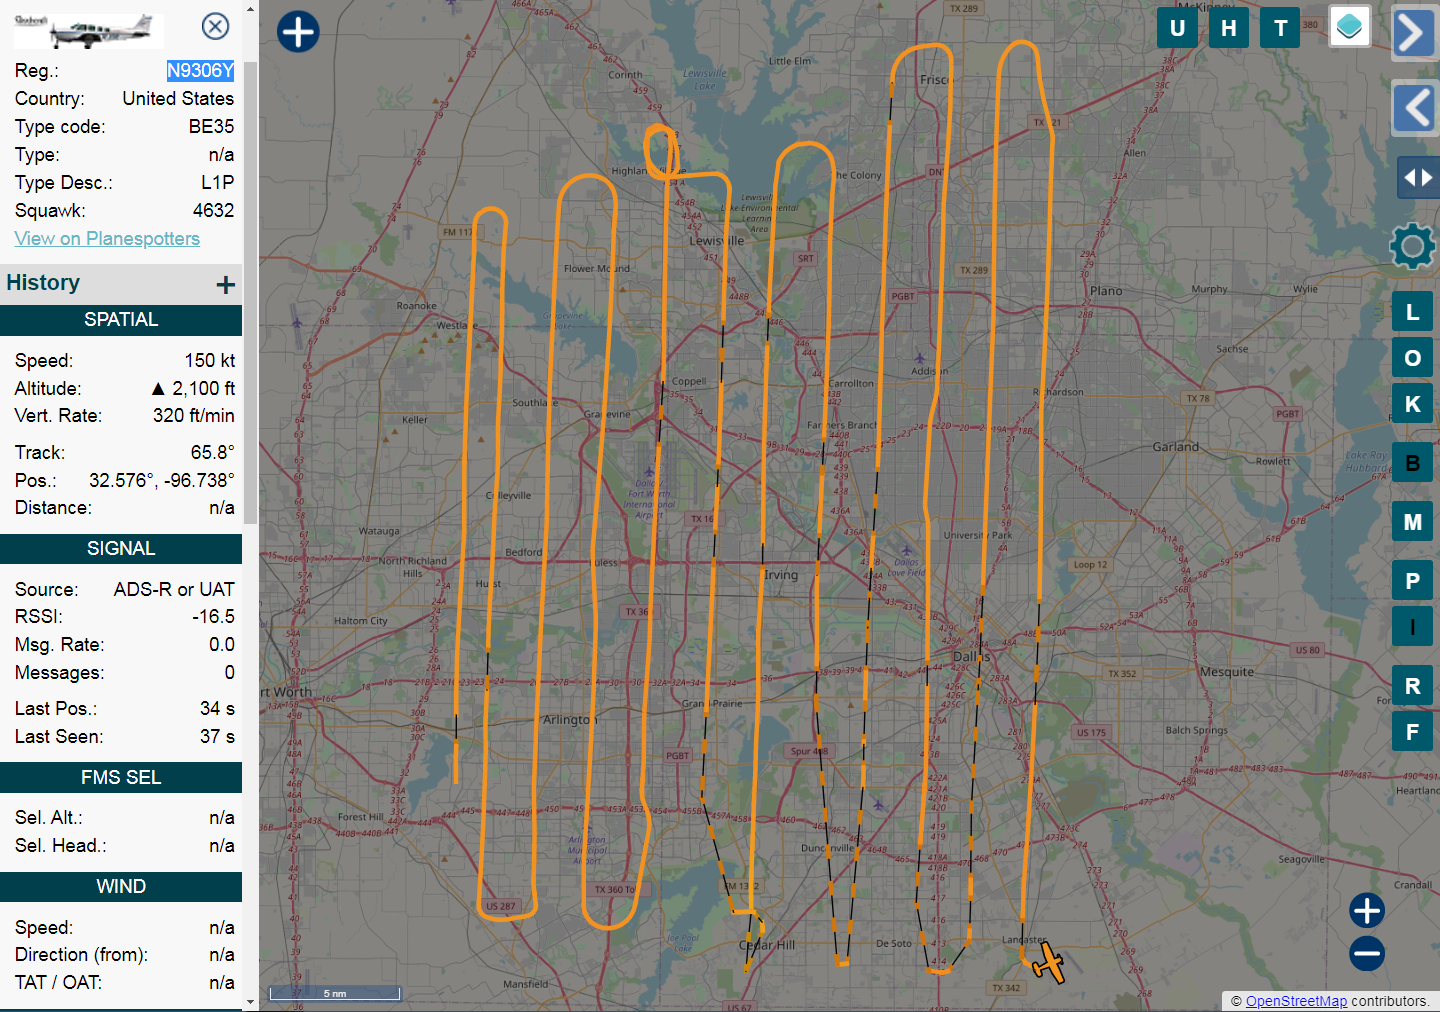Toggle sidebar with double-arrow button
This screenshot has width=1440, height=1012.
[1417, 178]
